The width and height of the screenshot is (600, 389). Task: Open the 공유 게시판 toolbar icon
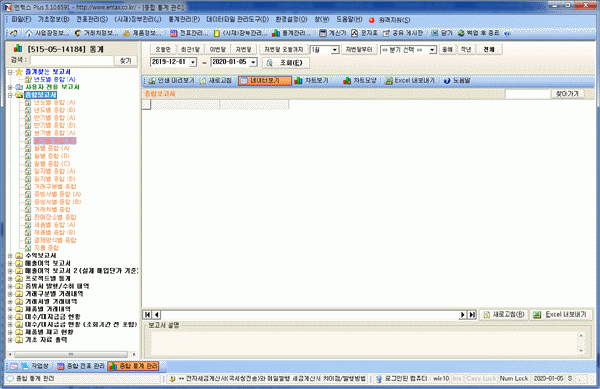pos(386,33)
